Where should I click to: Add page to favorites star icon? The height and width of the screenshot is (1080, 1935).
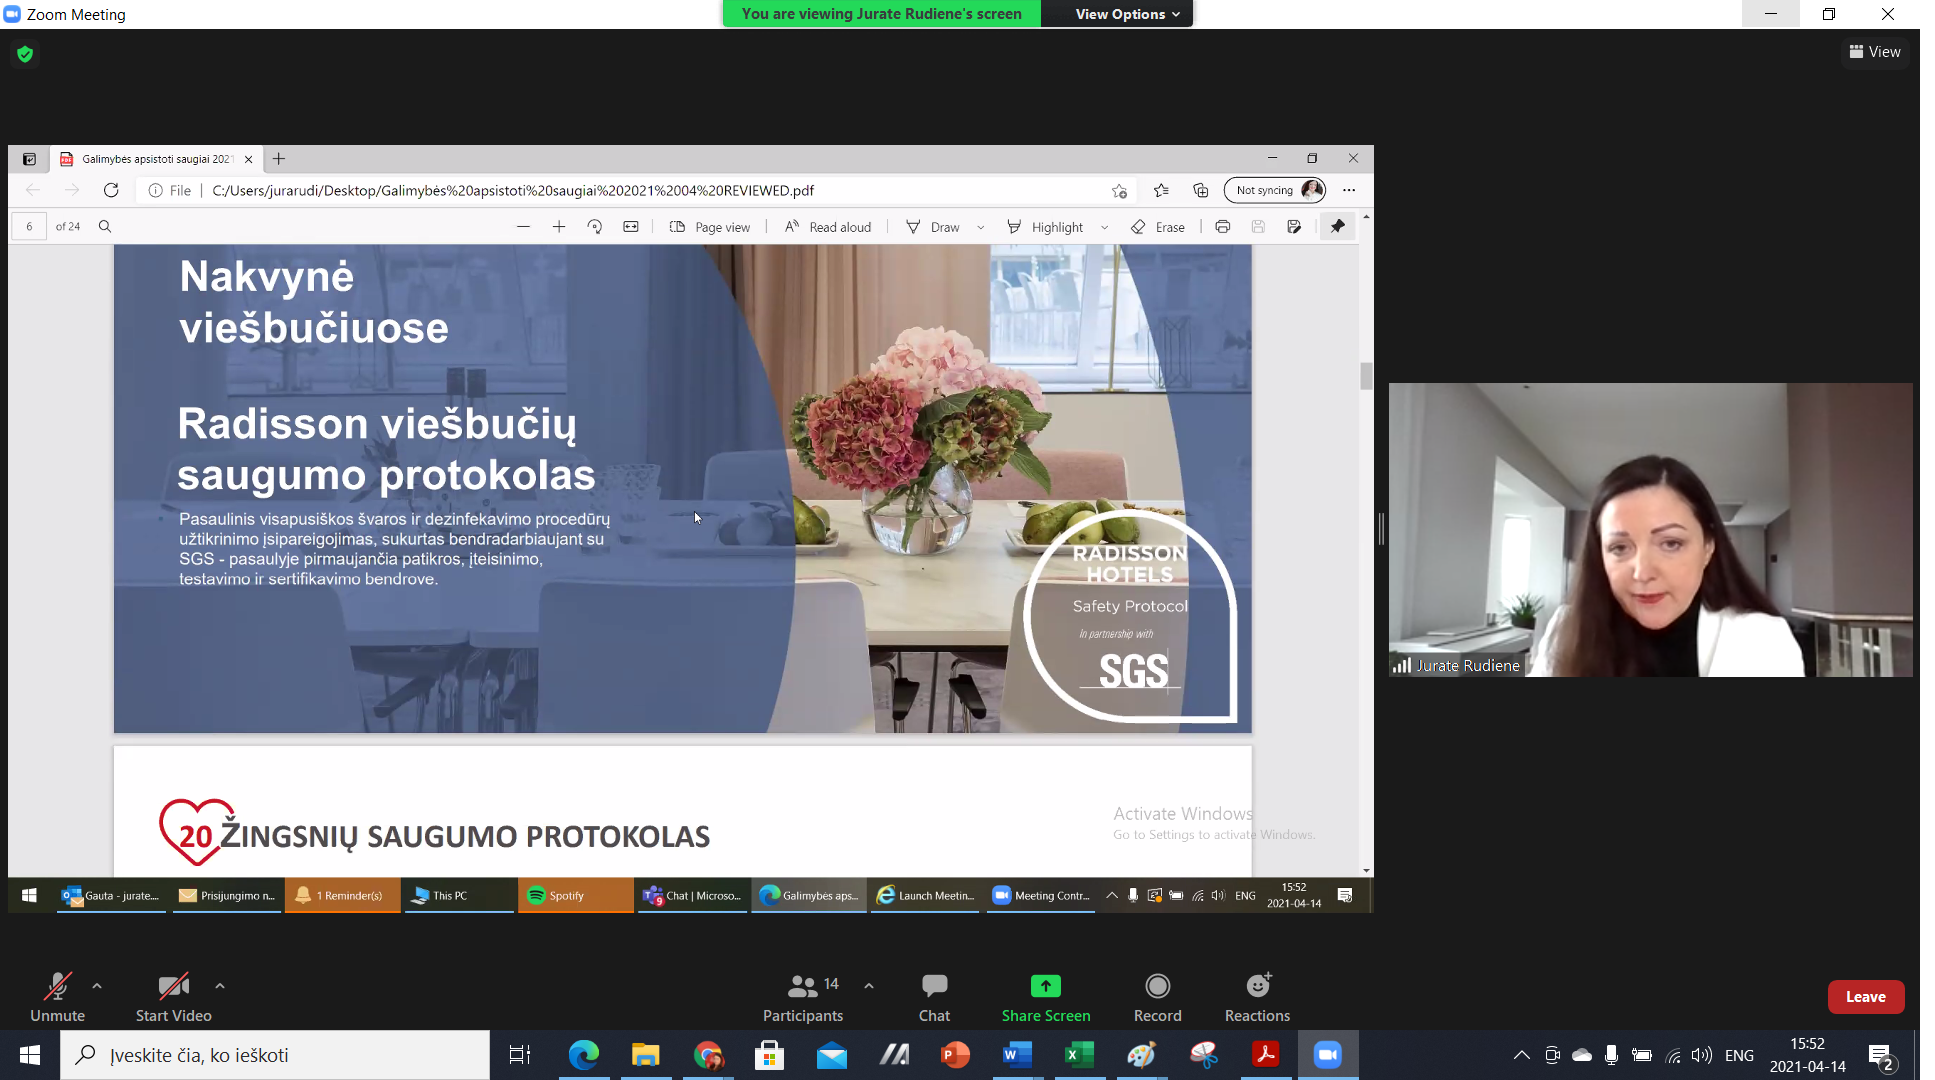1119,190
